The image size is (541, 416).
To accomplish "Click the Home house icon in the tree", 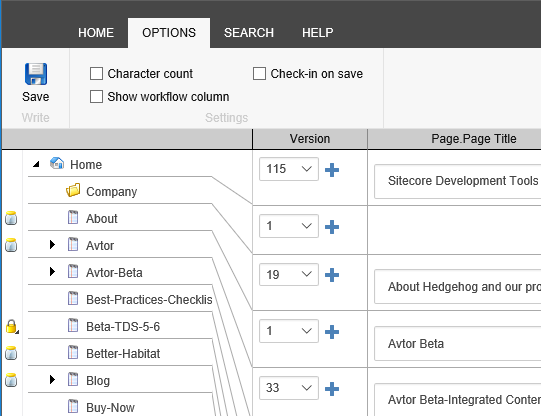I will [57, 163].
